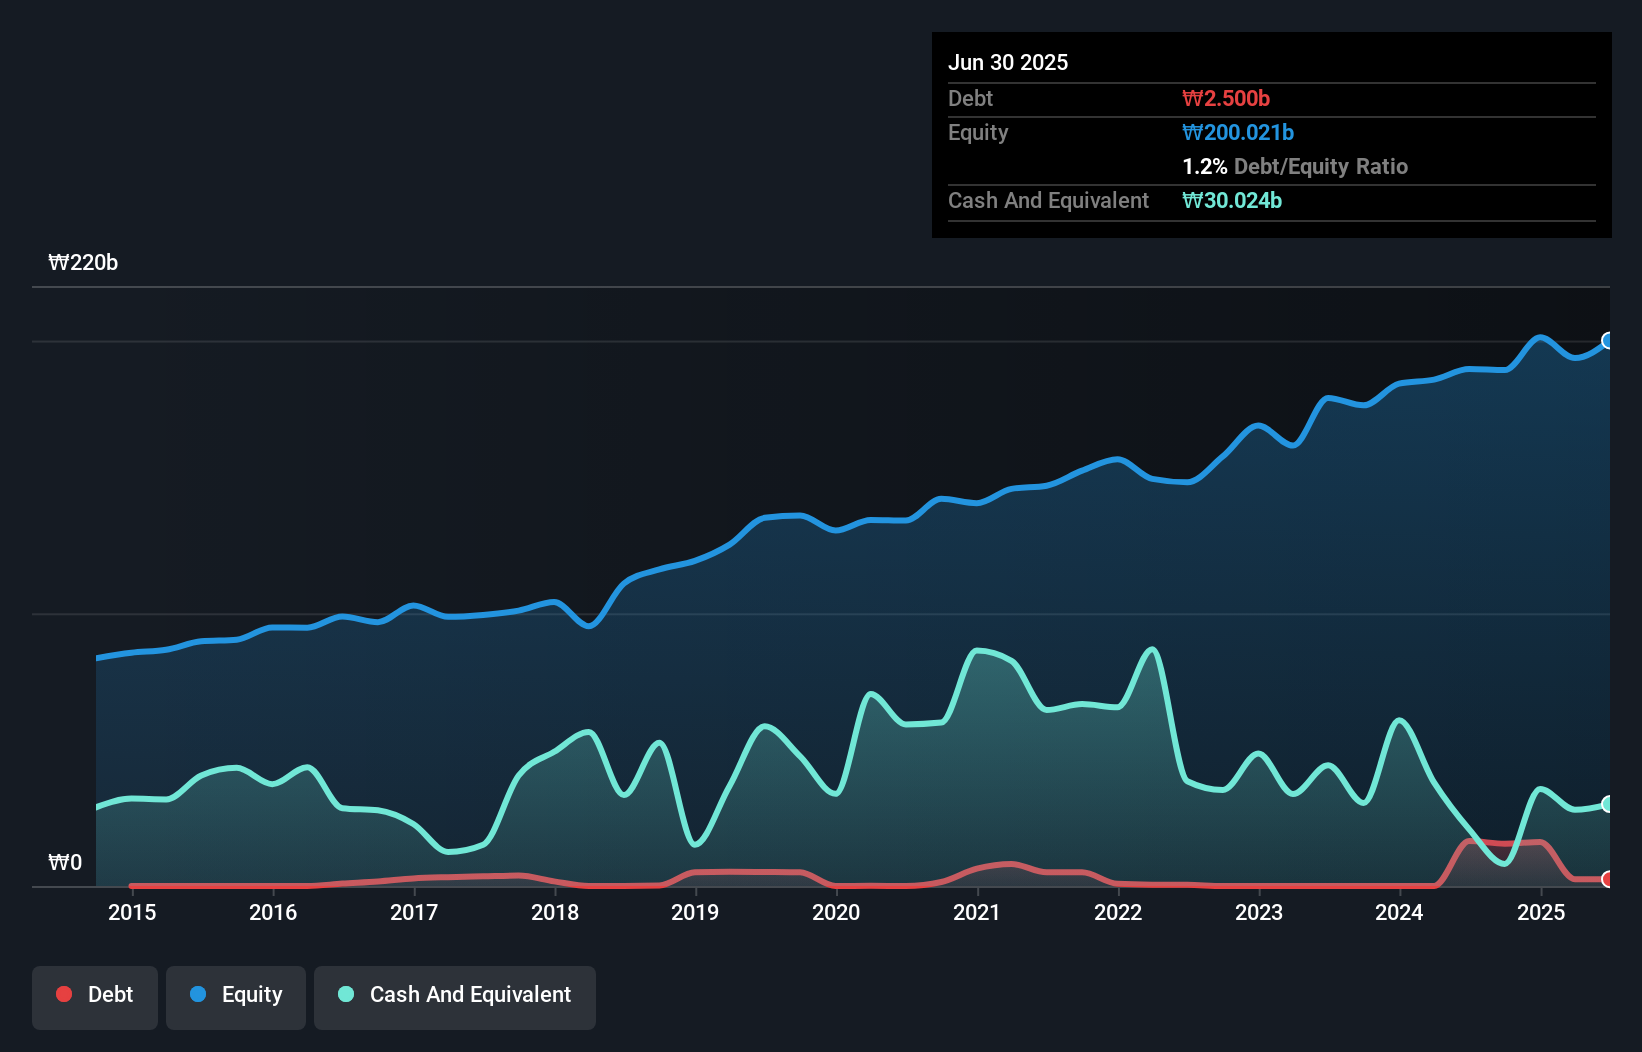Select the 2025 x-axis label
1642x1052 pixels.
pos(1541,912)
